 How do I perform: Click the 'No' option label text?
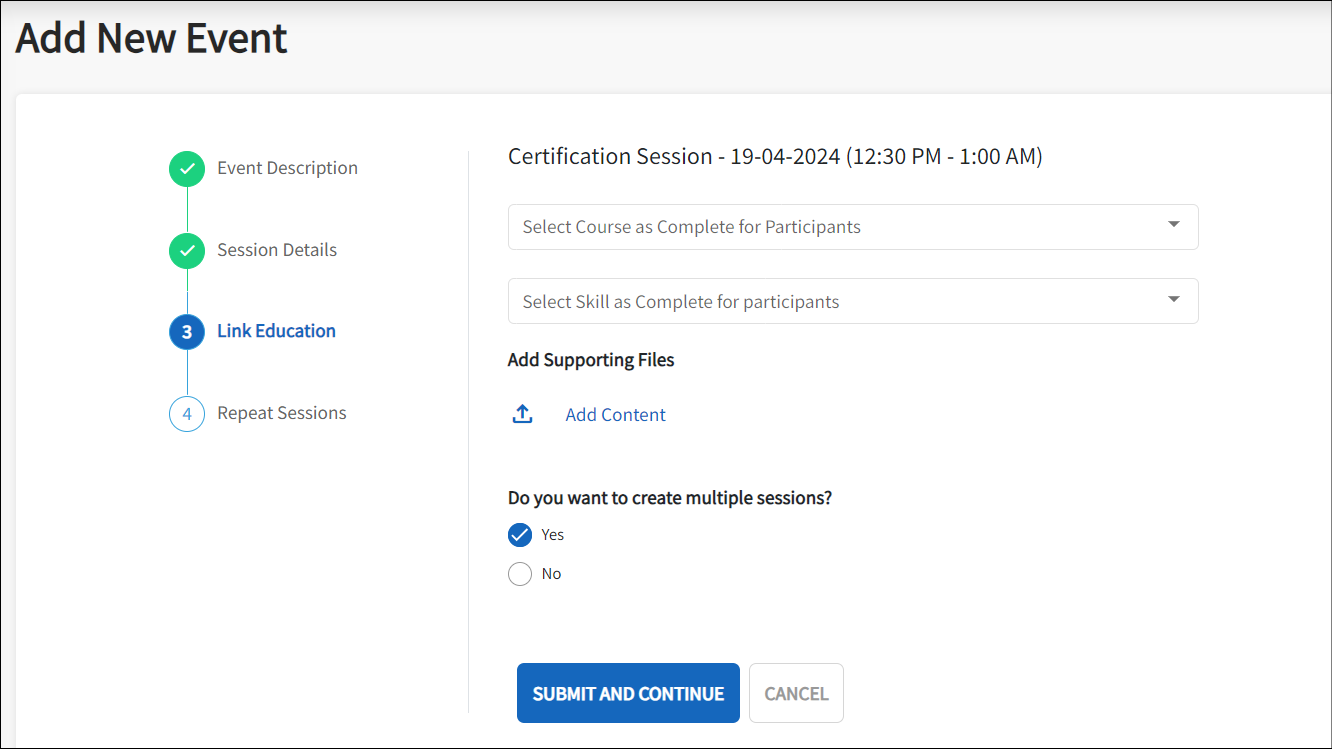click(552, 574)
